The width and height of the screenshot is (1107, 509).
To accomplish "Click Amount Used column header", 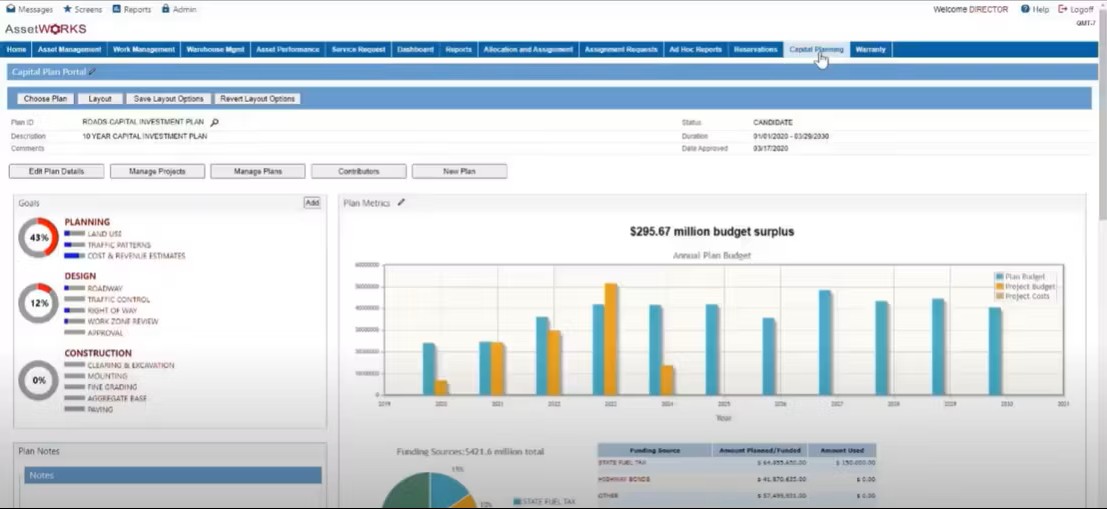I will [842, 450].
